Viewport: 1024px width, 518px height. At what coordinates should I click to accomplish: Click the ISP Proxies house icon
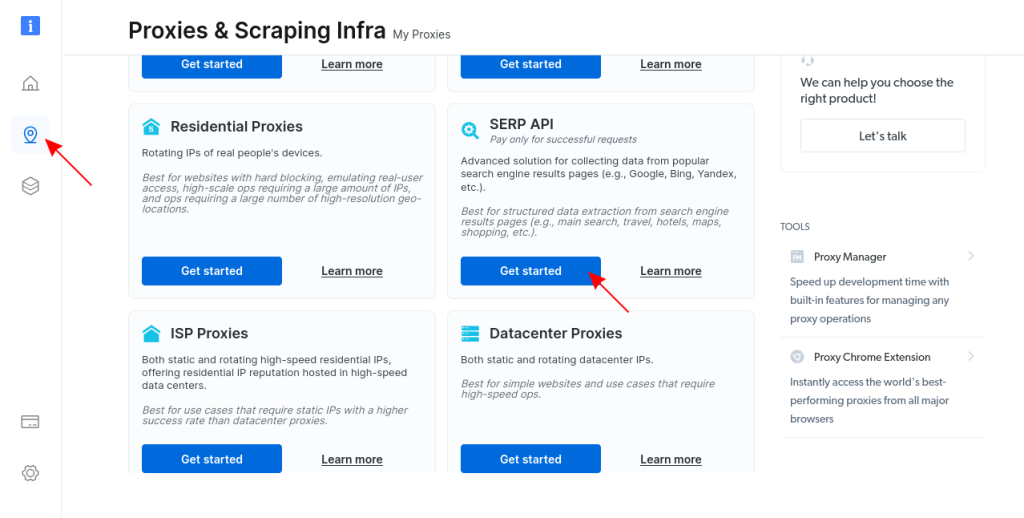click(151, 334)
